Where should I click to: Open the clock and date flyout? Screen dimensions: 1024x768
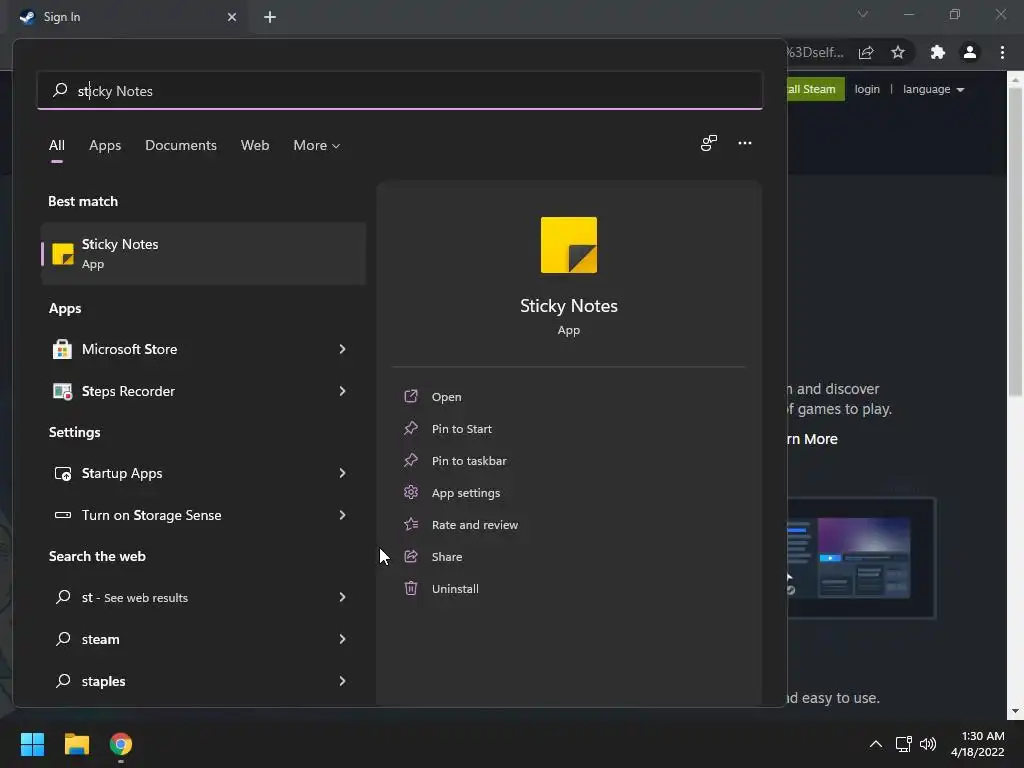(978, 744)
